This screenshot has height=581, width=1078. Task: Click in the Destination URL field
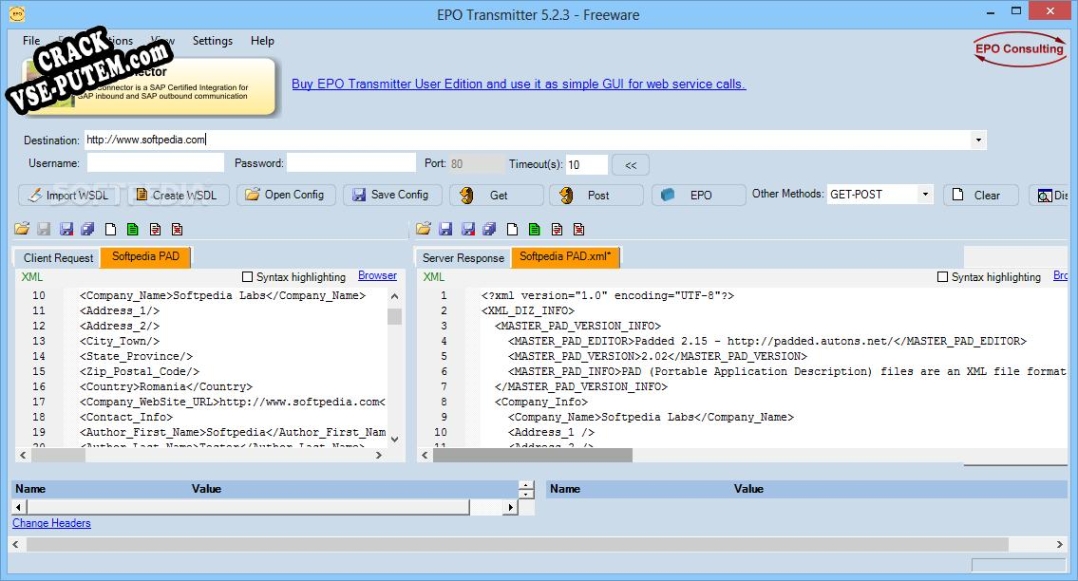(x=527, y=140)
